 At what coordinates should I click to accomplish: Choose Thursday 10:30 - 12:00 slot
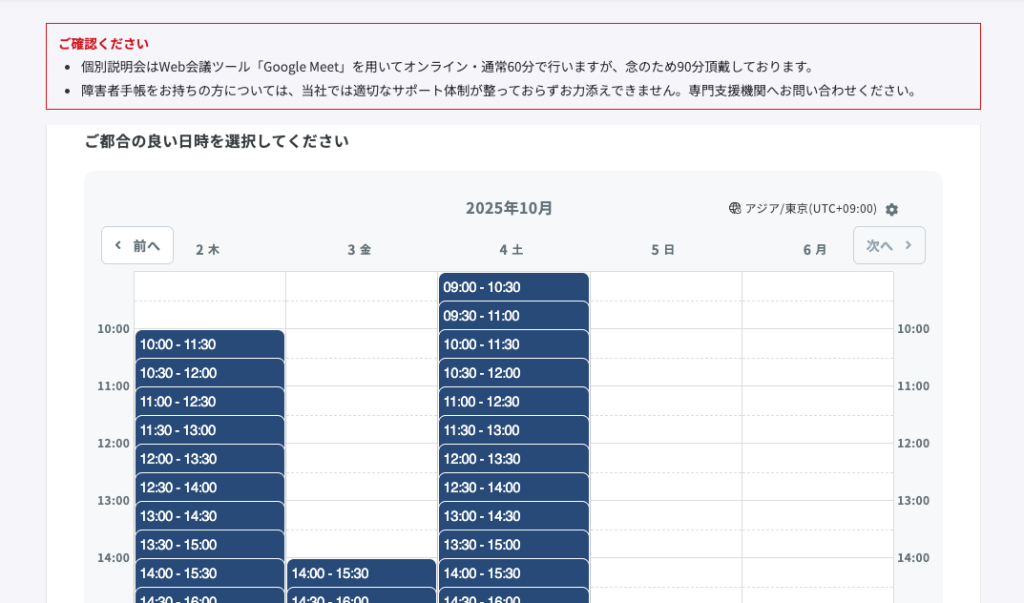(210, 373)
